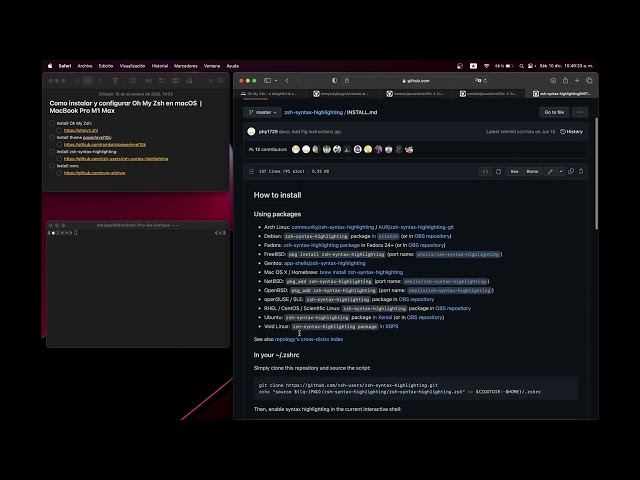640x480 pixels.
Task: Open Wi-Fi menu bar icon
Action: tap(487, 66)
